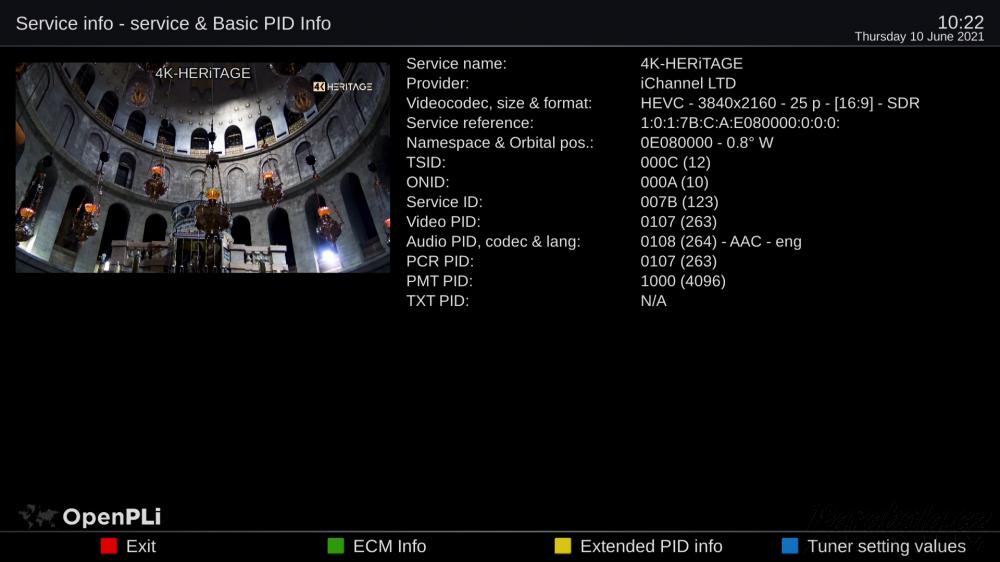This screenshot has width=1000, height=562.
Task: Select the Service ID label
Action: coord(445,202)
